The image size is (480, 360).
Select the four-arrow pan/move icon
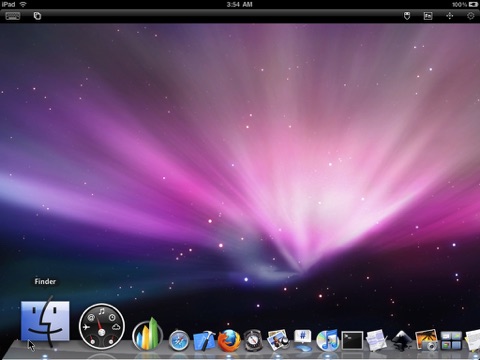(449, 16)
